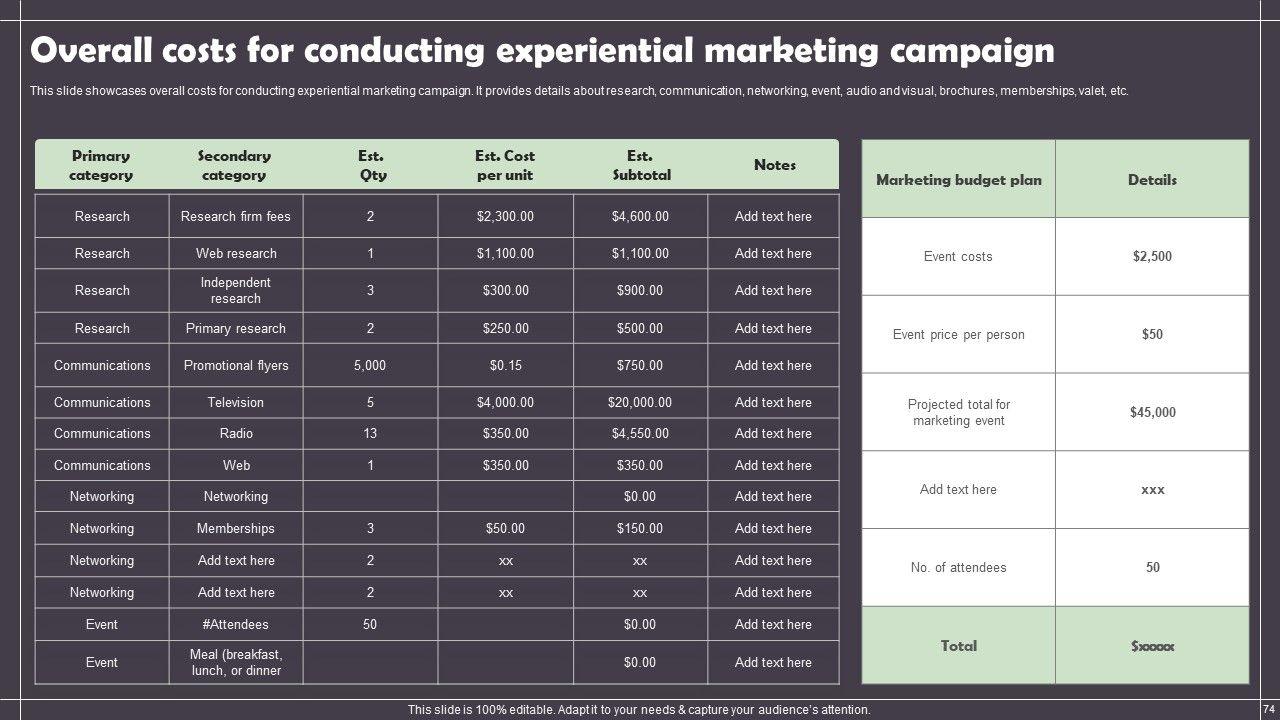The width and height of the screenshot is (1280, 720).
Task: Select the '$xxxxx' total value cell
Action: [x=1152, y=646]
